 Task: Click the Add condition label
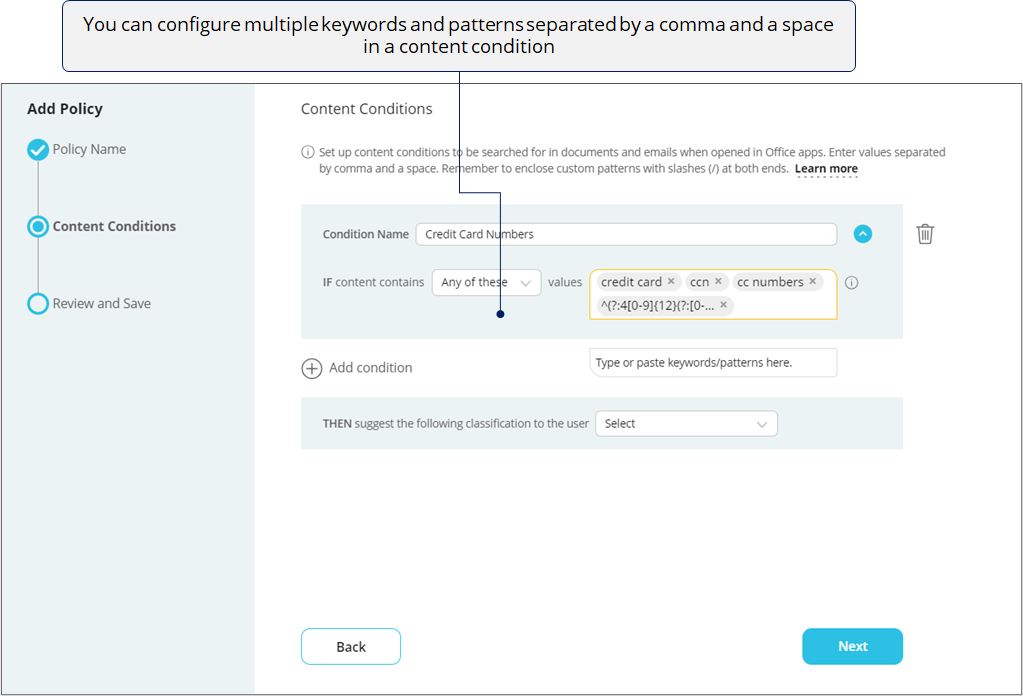(x=371, y=368)
